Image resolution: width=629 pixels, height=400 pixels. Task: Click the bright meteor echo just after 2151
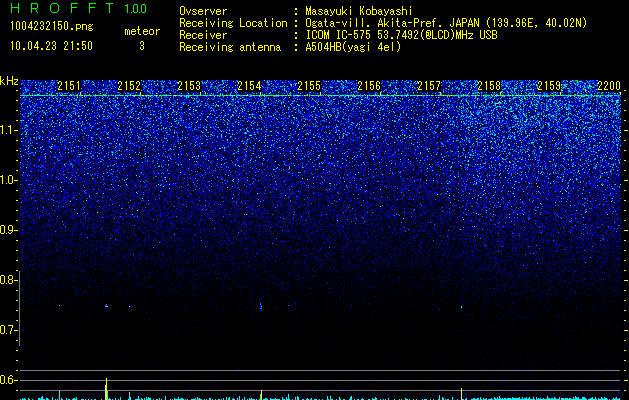pyautogui.click(x=106, y=306)
